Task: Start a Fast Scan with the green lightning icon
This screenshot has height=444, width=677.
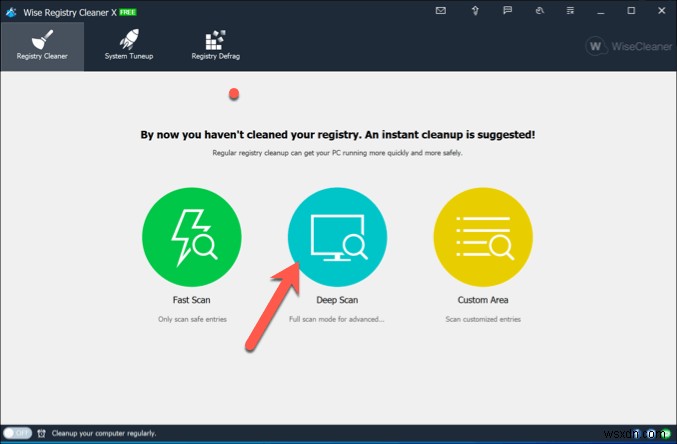Action: click(192, 237)
